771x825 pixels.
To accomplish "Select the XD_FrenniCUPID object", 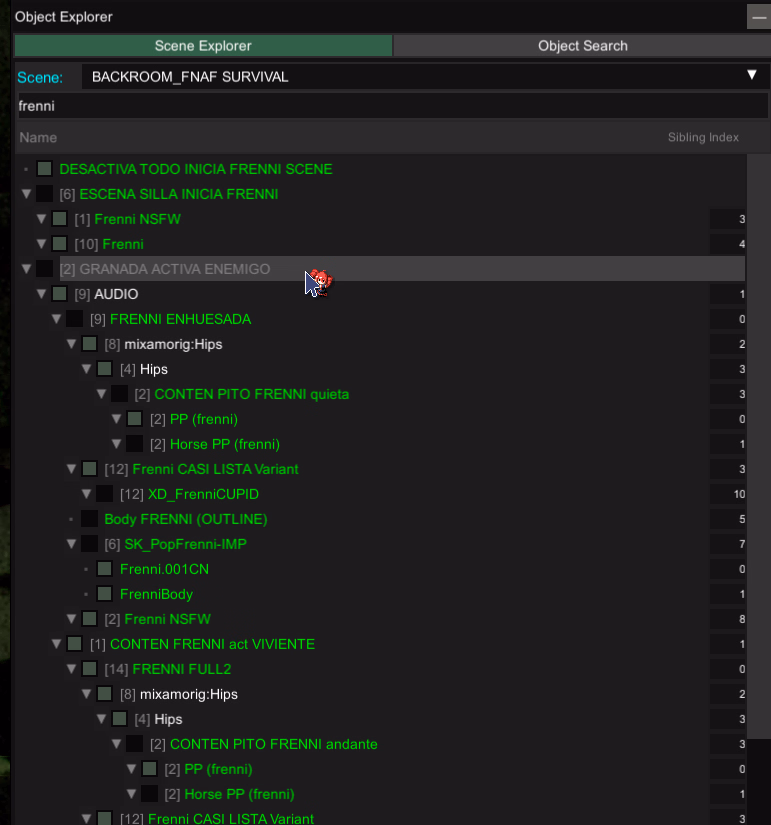I will coord(209,494).
